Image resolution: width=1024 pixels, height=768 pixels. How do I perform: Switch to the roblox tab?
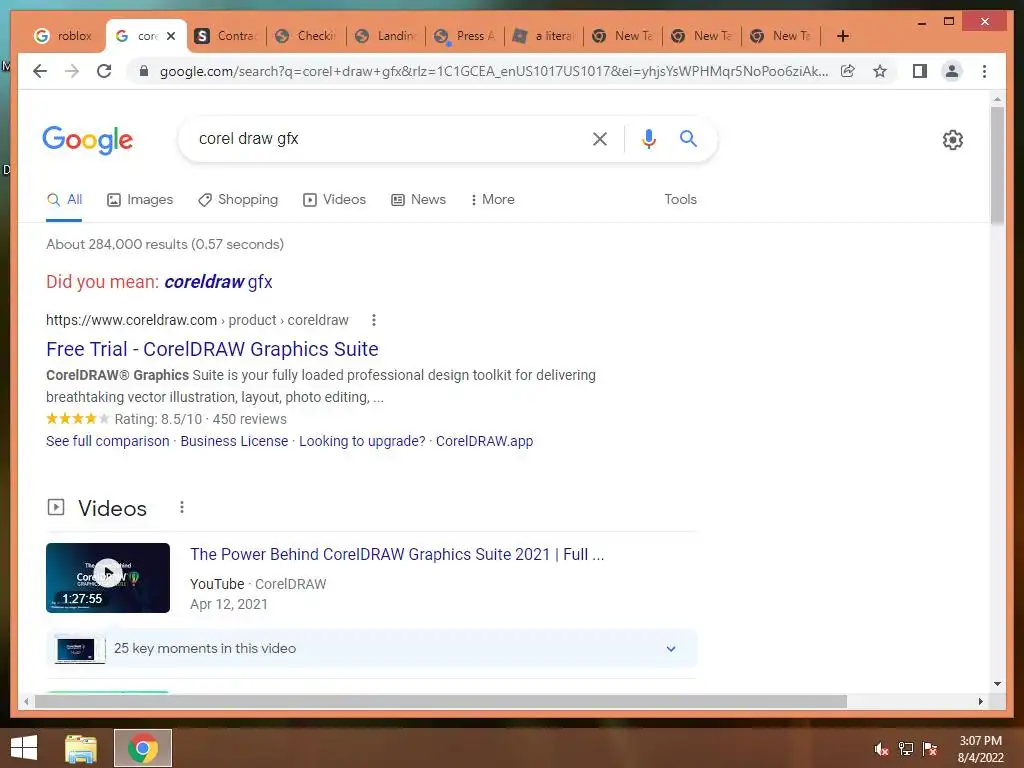click(63, 36)
